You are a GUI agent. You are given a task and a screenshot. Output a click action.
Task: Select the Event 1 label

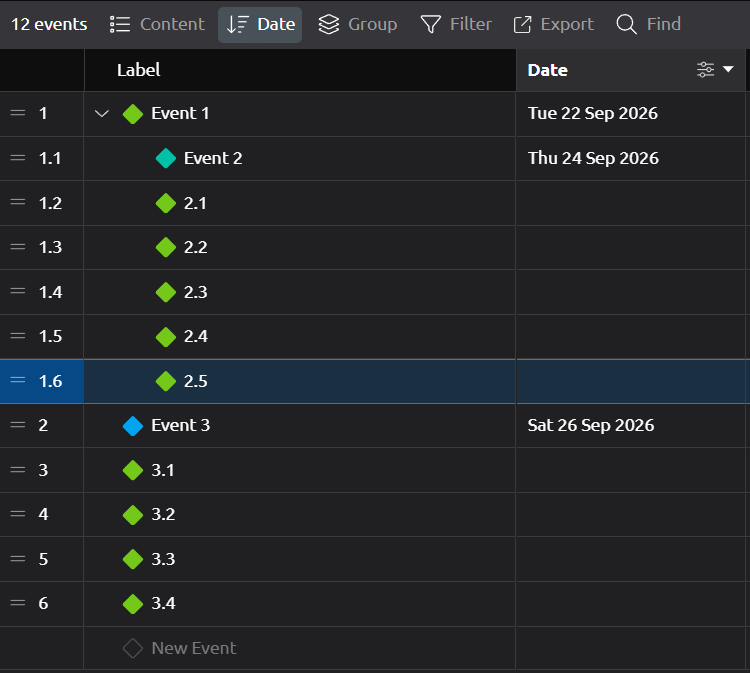click(x=180, y=114)
